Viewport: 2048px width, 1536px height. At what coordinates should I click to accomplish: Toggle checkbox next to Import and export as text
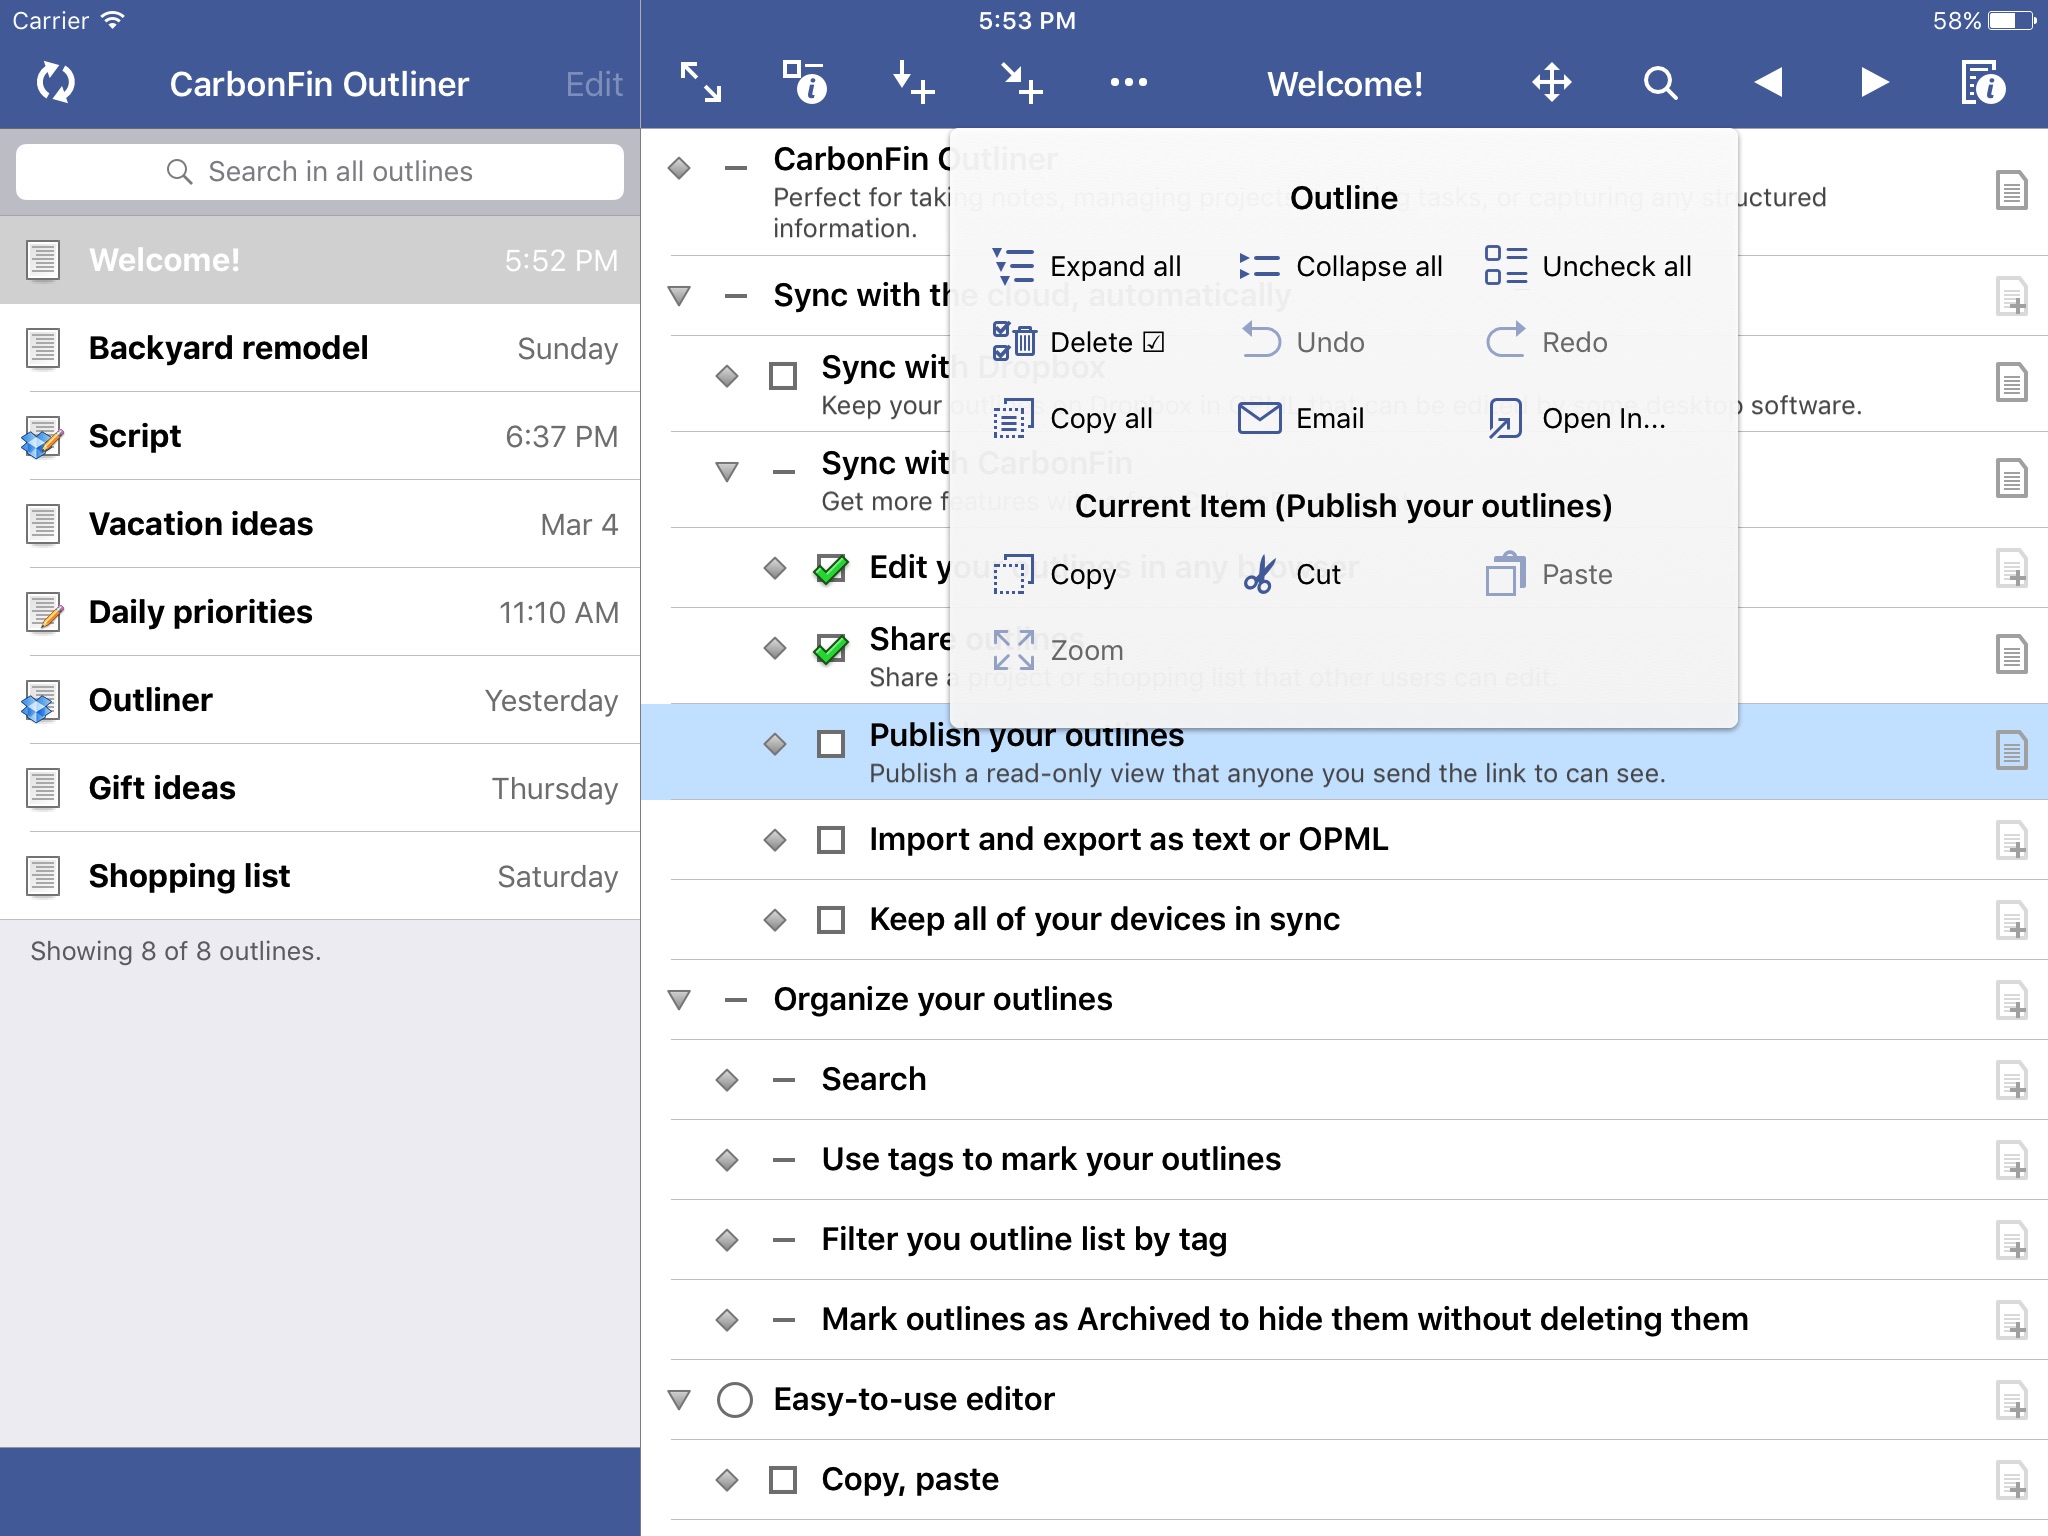830,837
